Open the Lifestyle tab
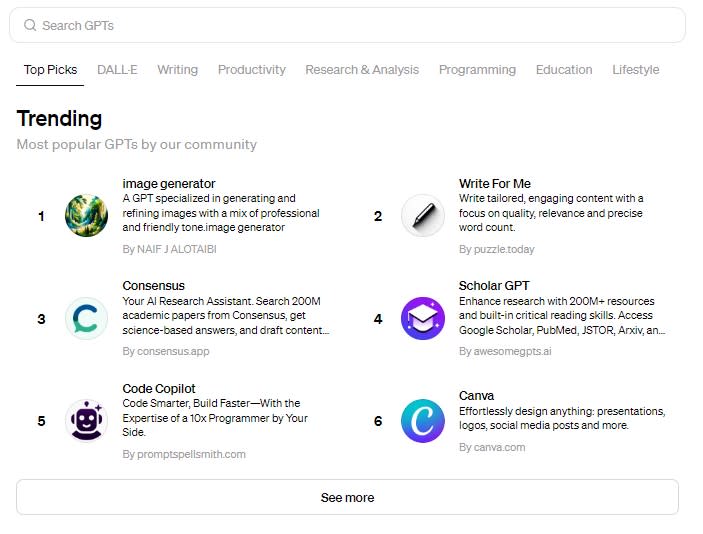This screenshot has height=534, width=703. 636,70
